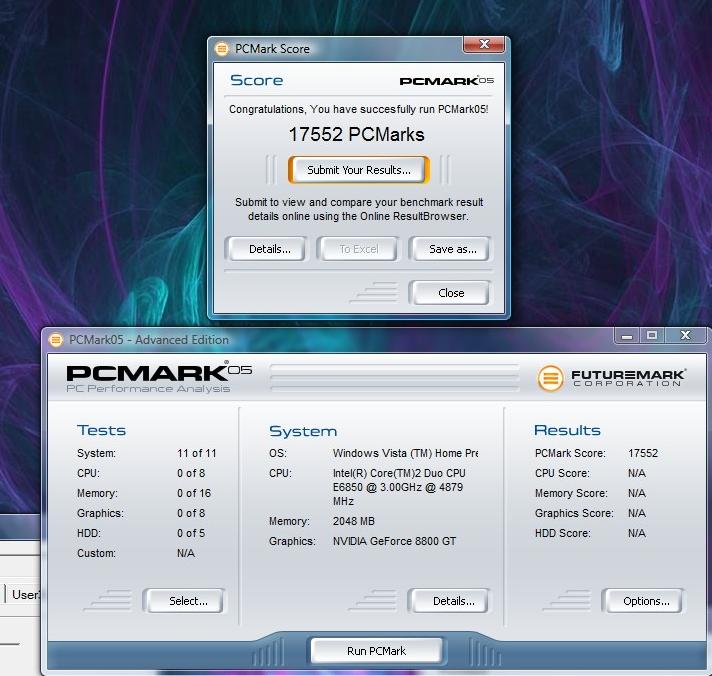Open Select... under Tests section

click(183, 601)
